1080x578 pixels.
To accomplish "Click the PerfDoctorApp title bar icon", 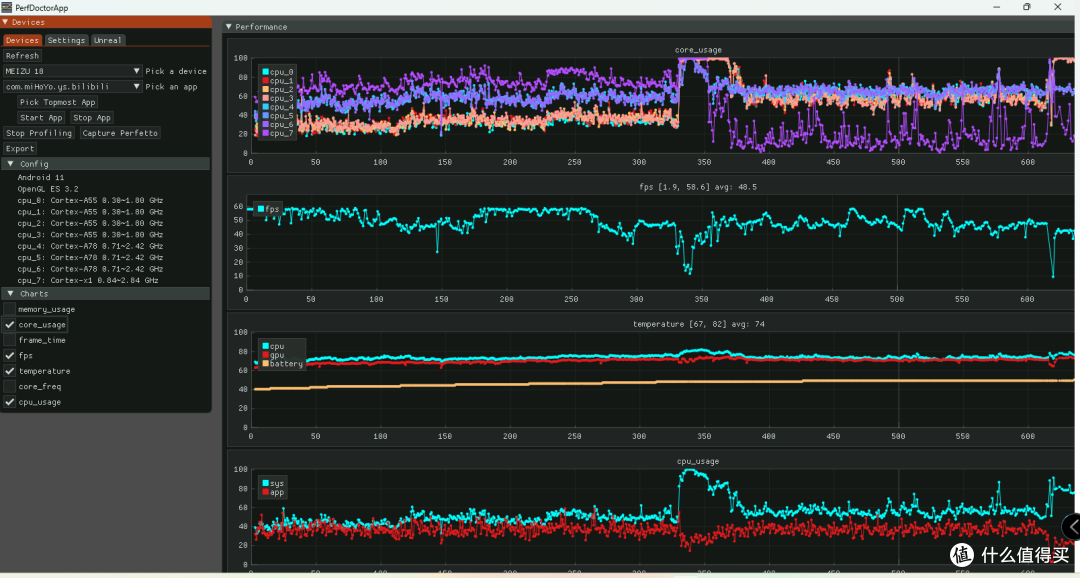I will pyautogui.click(x=6, y=8).
